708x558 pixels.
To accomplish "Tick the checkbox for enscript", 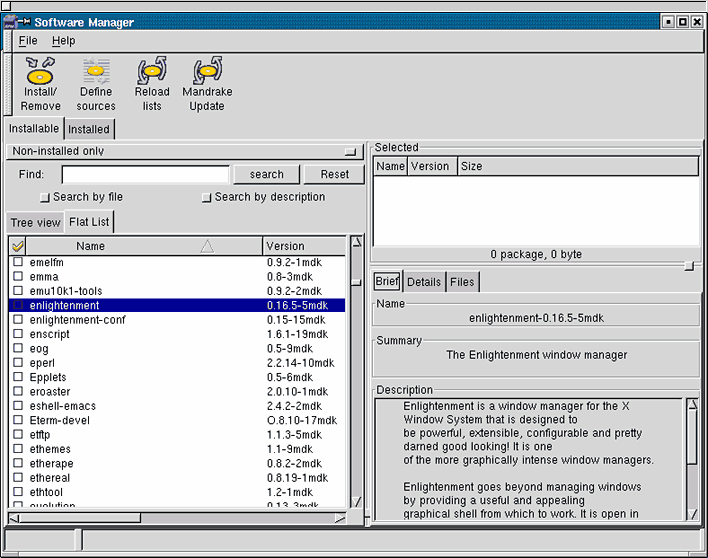I will (x=18, y=334).
